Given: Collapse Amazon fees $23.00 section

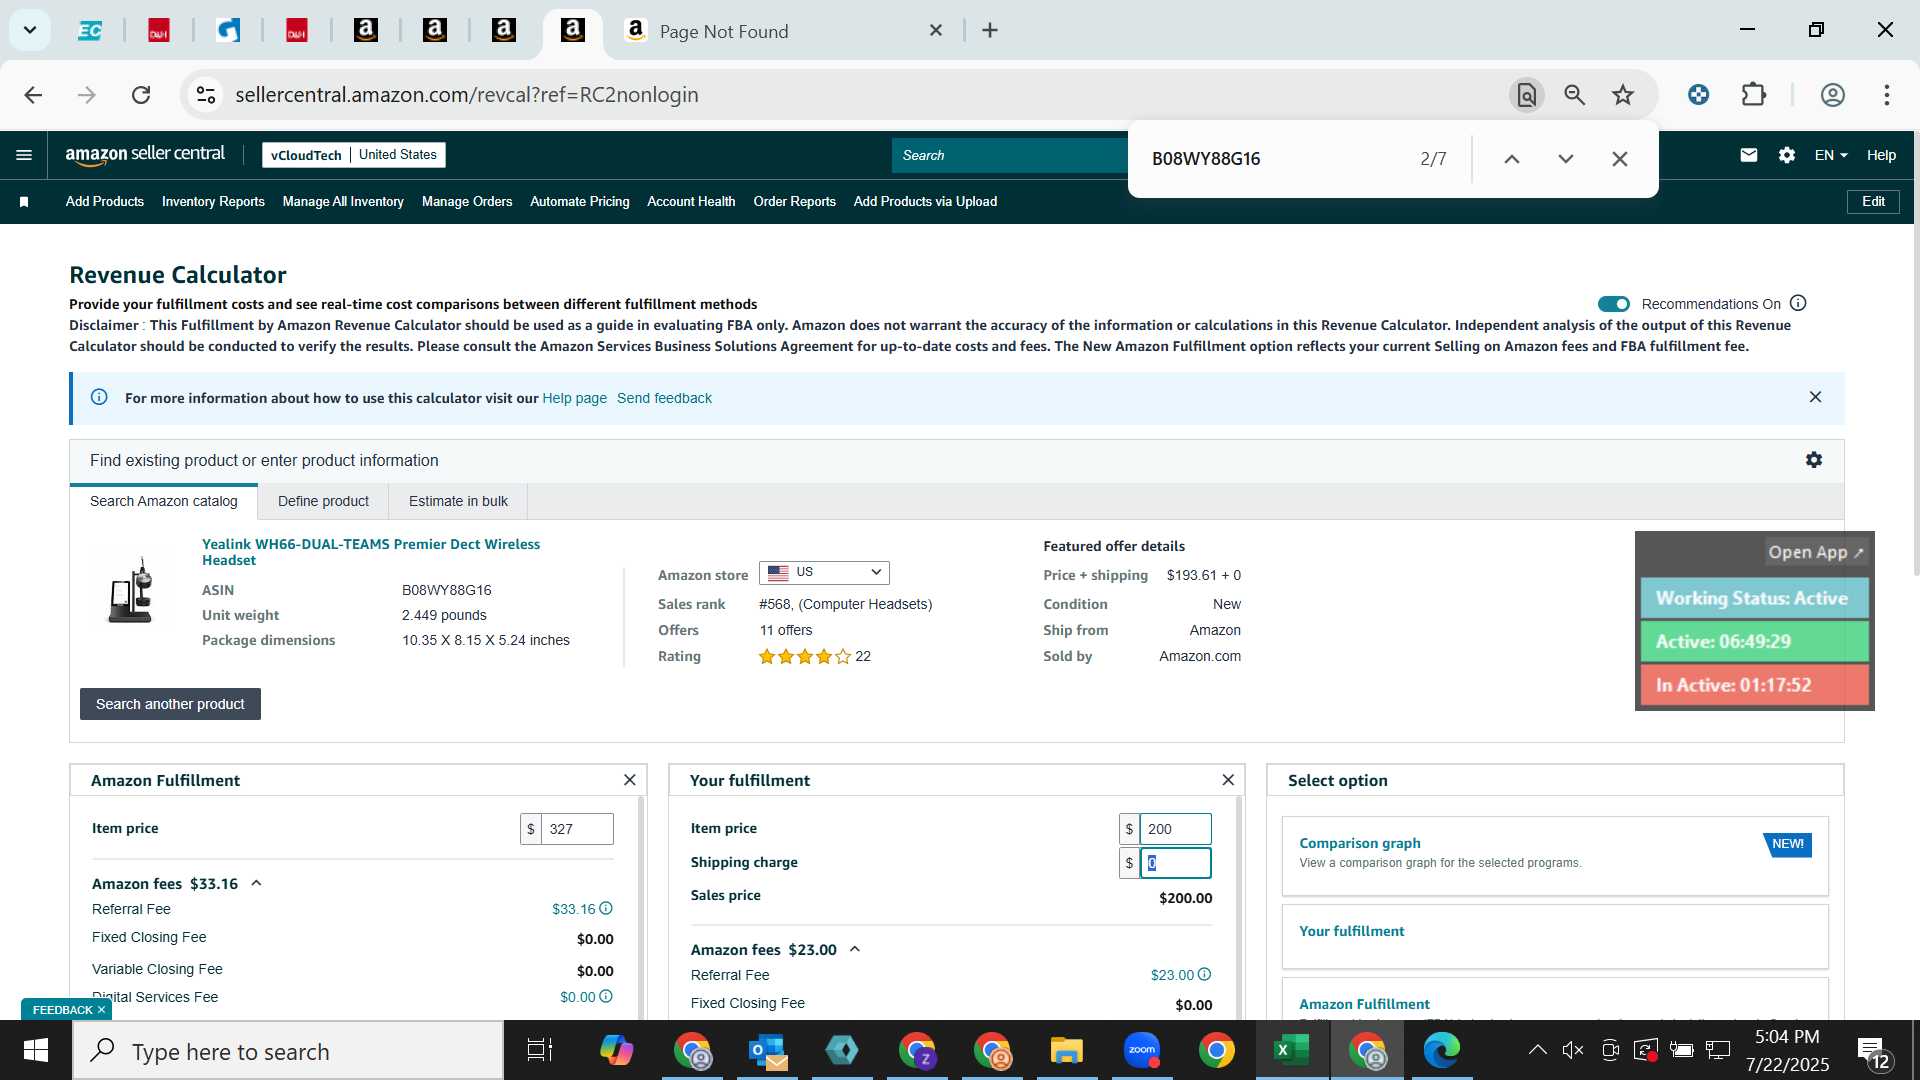Looking at the screenshot, I should click(x=855, y=949).
